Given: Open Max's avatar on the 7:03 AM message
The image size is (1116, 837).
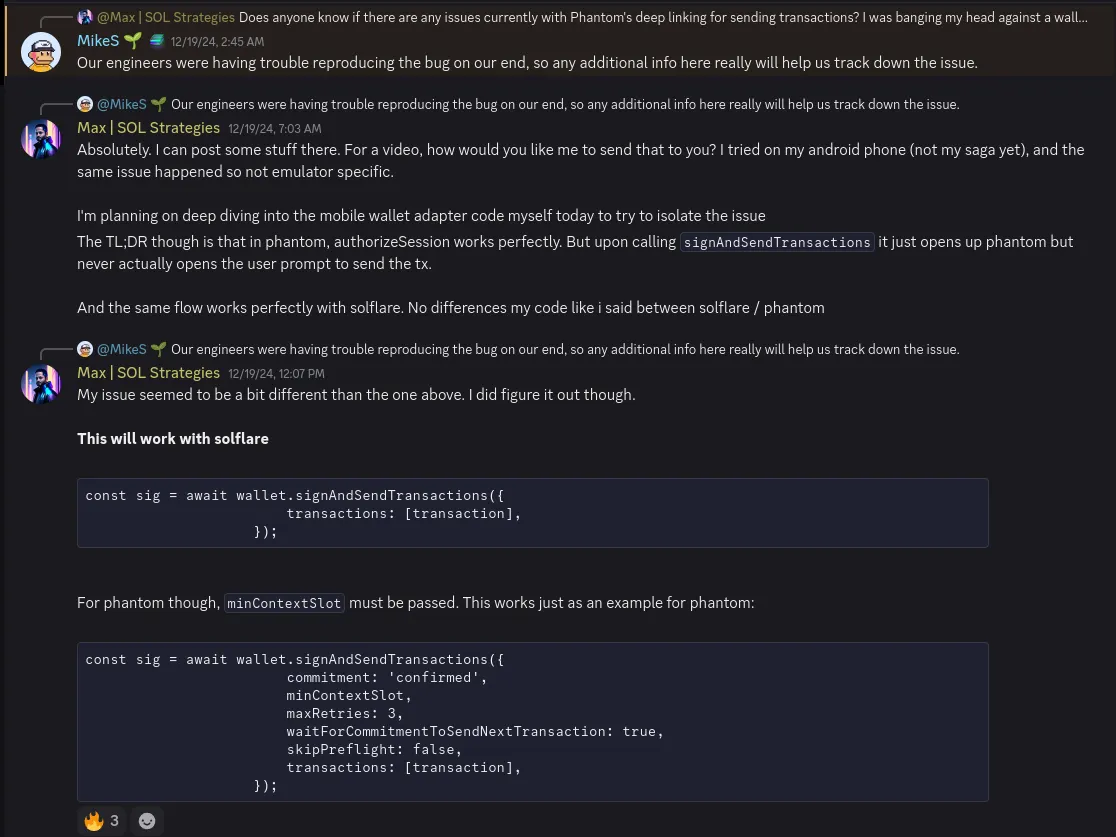Looking at the screenshot, I should click(x=41, y=139).
